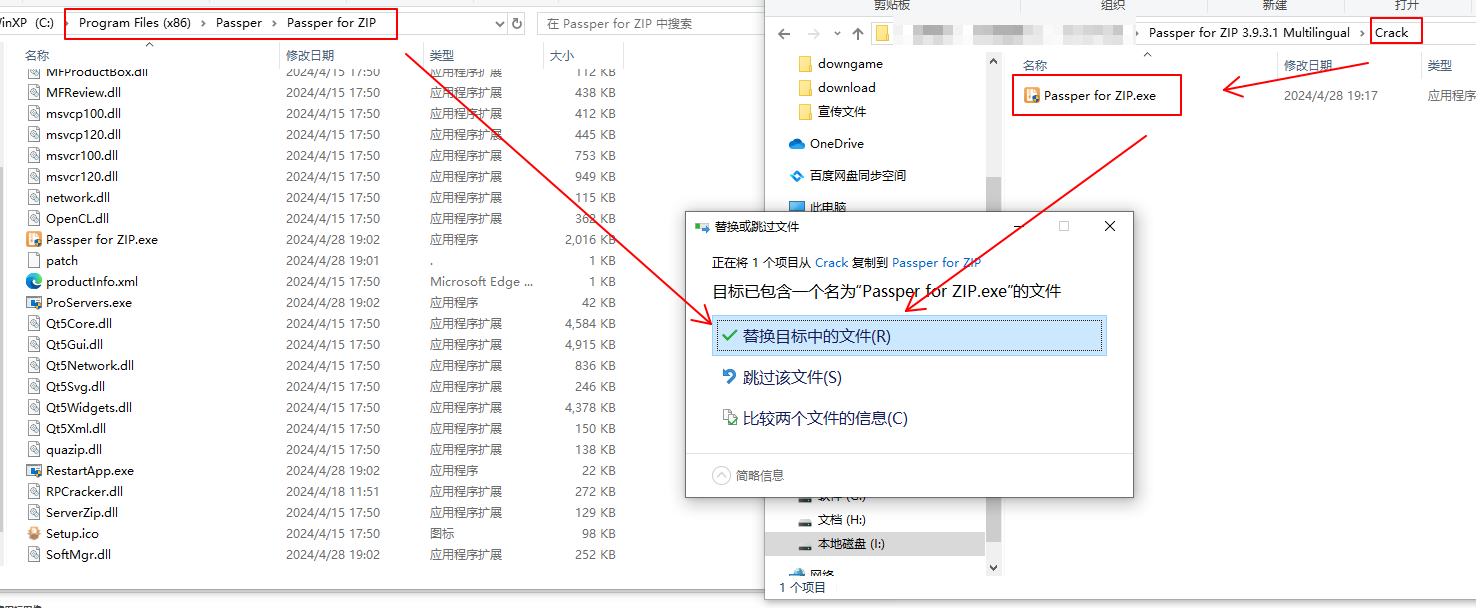Sort left file list by 大小 column
The width and height of the screenshot is (1476, 608).
pyautogui.click(x=562, y=55)
